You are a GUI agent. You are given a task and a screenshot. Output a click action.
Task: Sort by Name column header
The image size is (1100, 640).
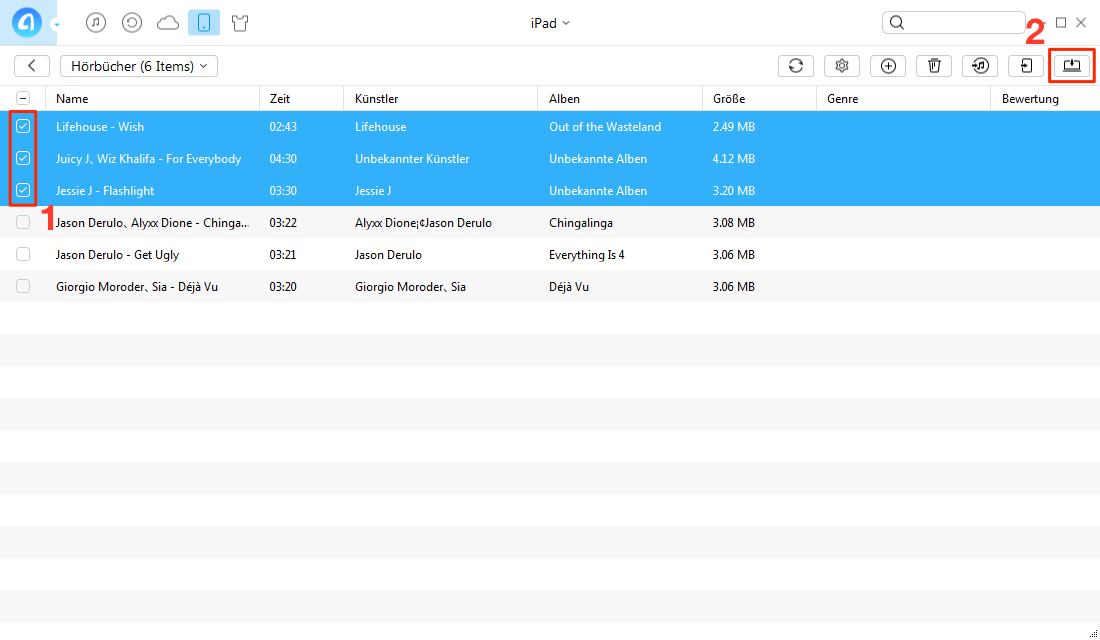click(x=152, y=99)
